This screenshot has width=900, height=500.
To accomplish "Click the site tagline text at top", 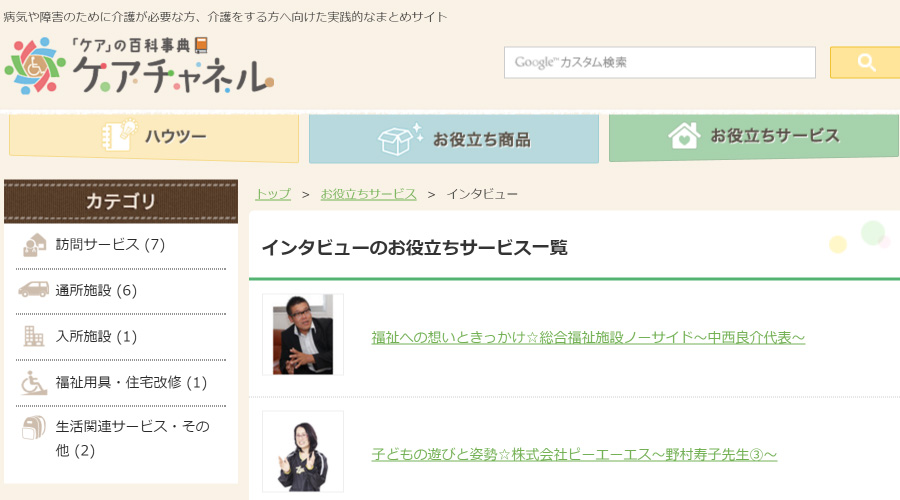I will pyautogui.click(x=225, y=17).
